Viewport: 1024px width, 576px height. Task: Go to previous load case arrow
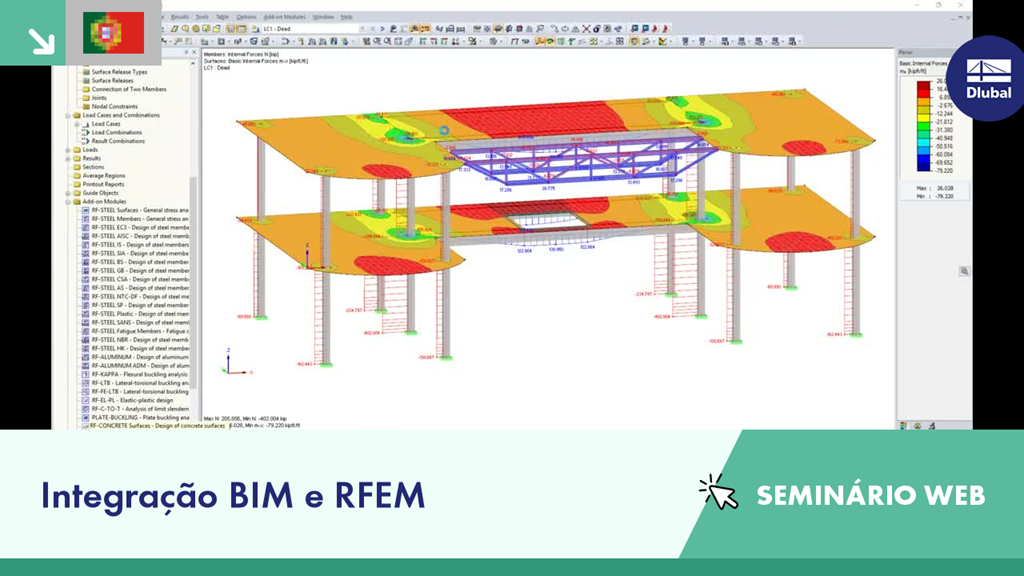pyautogui.click(x=374, y=29)
